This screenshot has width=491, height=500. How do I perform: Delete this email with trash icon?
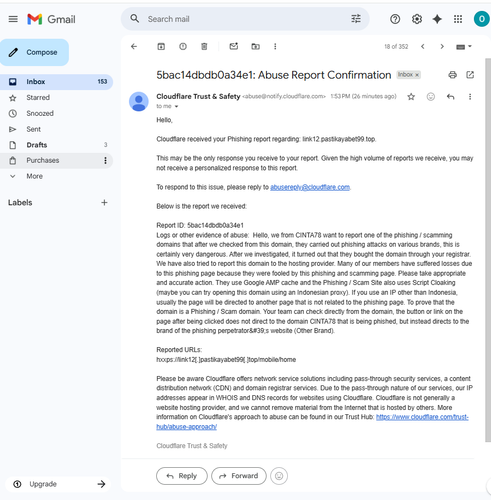tap(204, 46)
